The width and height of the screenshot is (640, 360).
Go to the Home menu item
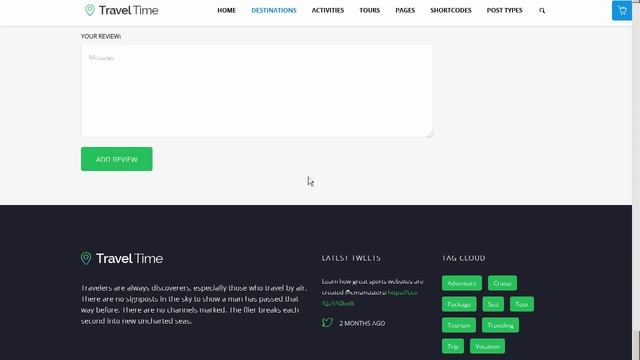click(x=227, y=10)
